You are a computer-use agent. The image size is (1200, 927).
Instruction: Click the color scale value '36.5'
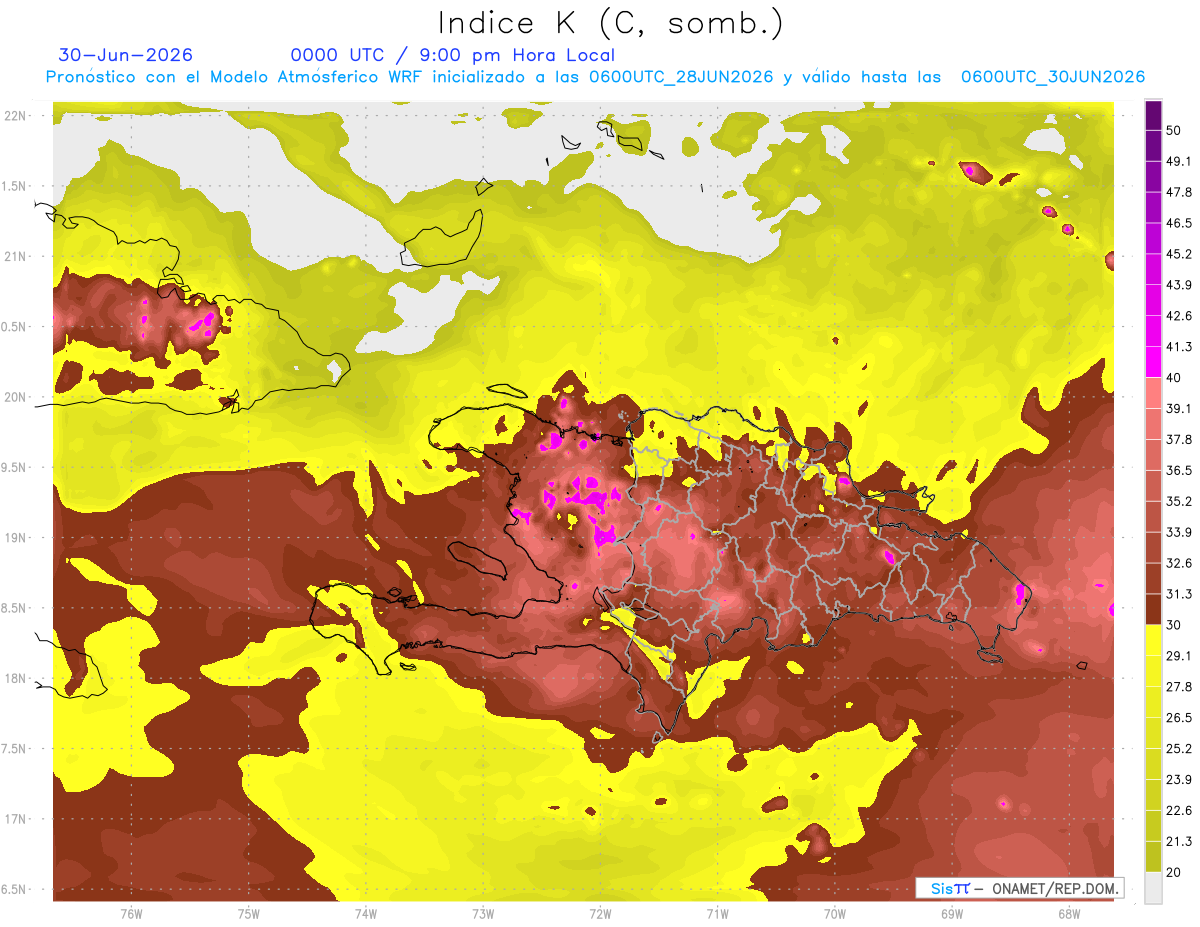click(x=1179, y=470)
